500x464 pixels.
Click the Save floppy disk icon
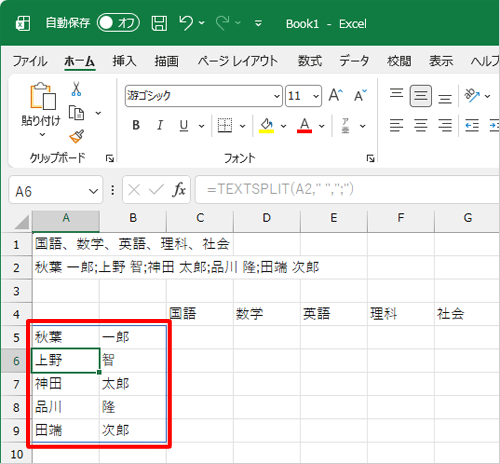pos(159,23)
